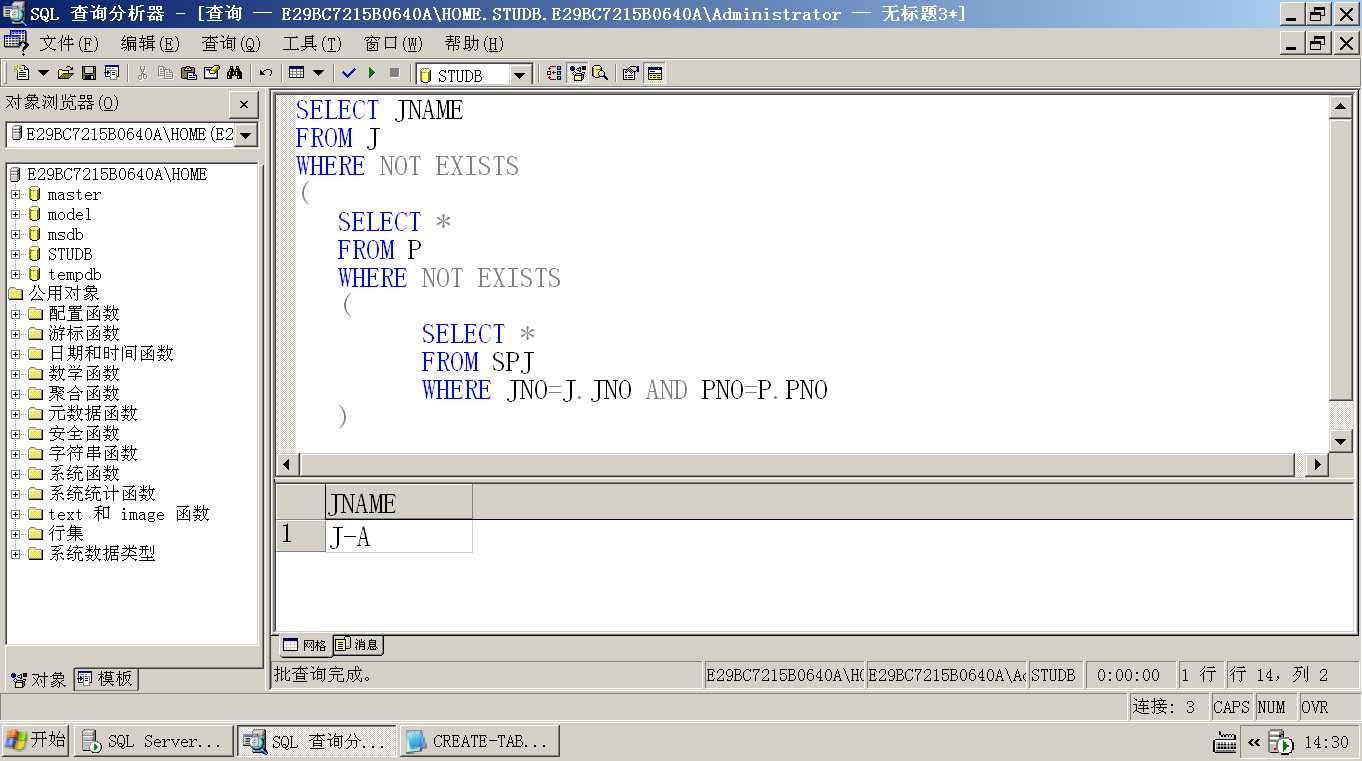Toggle the Object Browser toolbar icon
The width and height of the screenshot is (1362, 761).
[x=577, y=73]
